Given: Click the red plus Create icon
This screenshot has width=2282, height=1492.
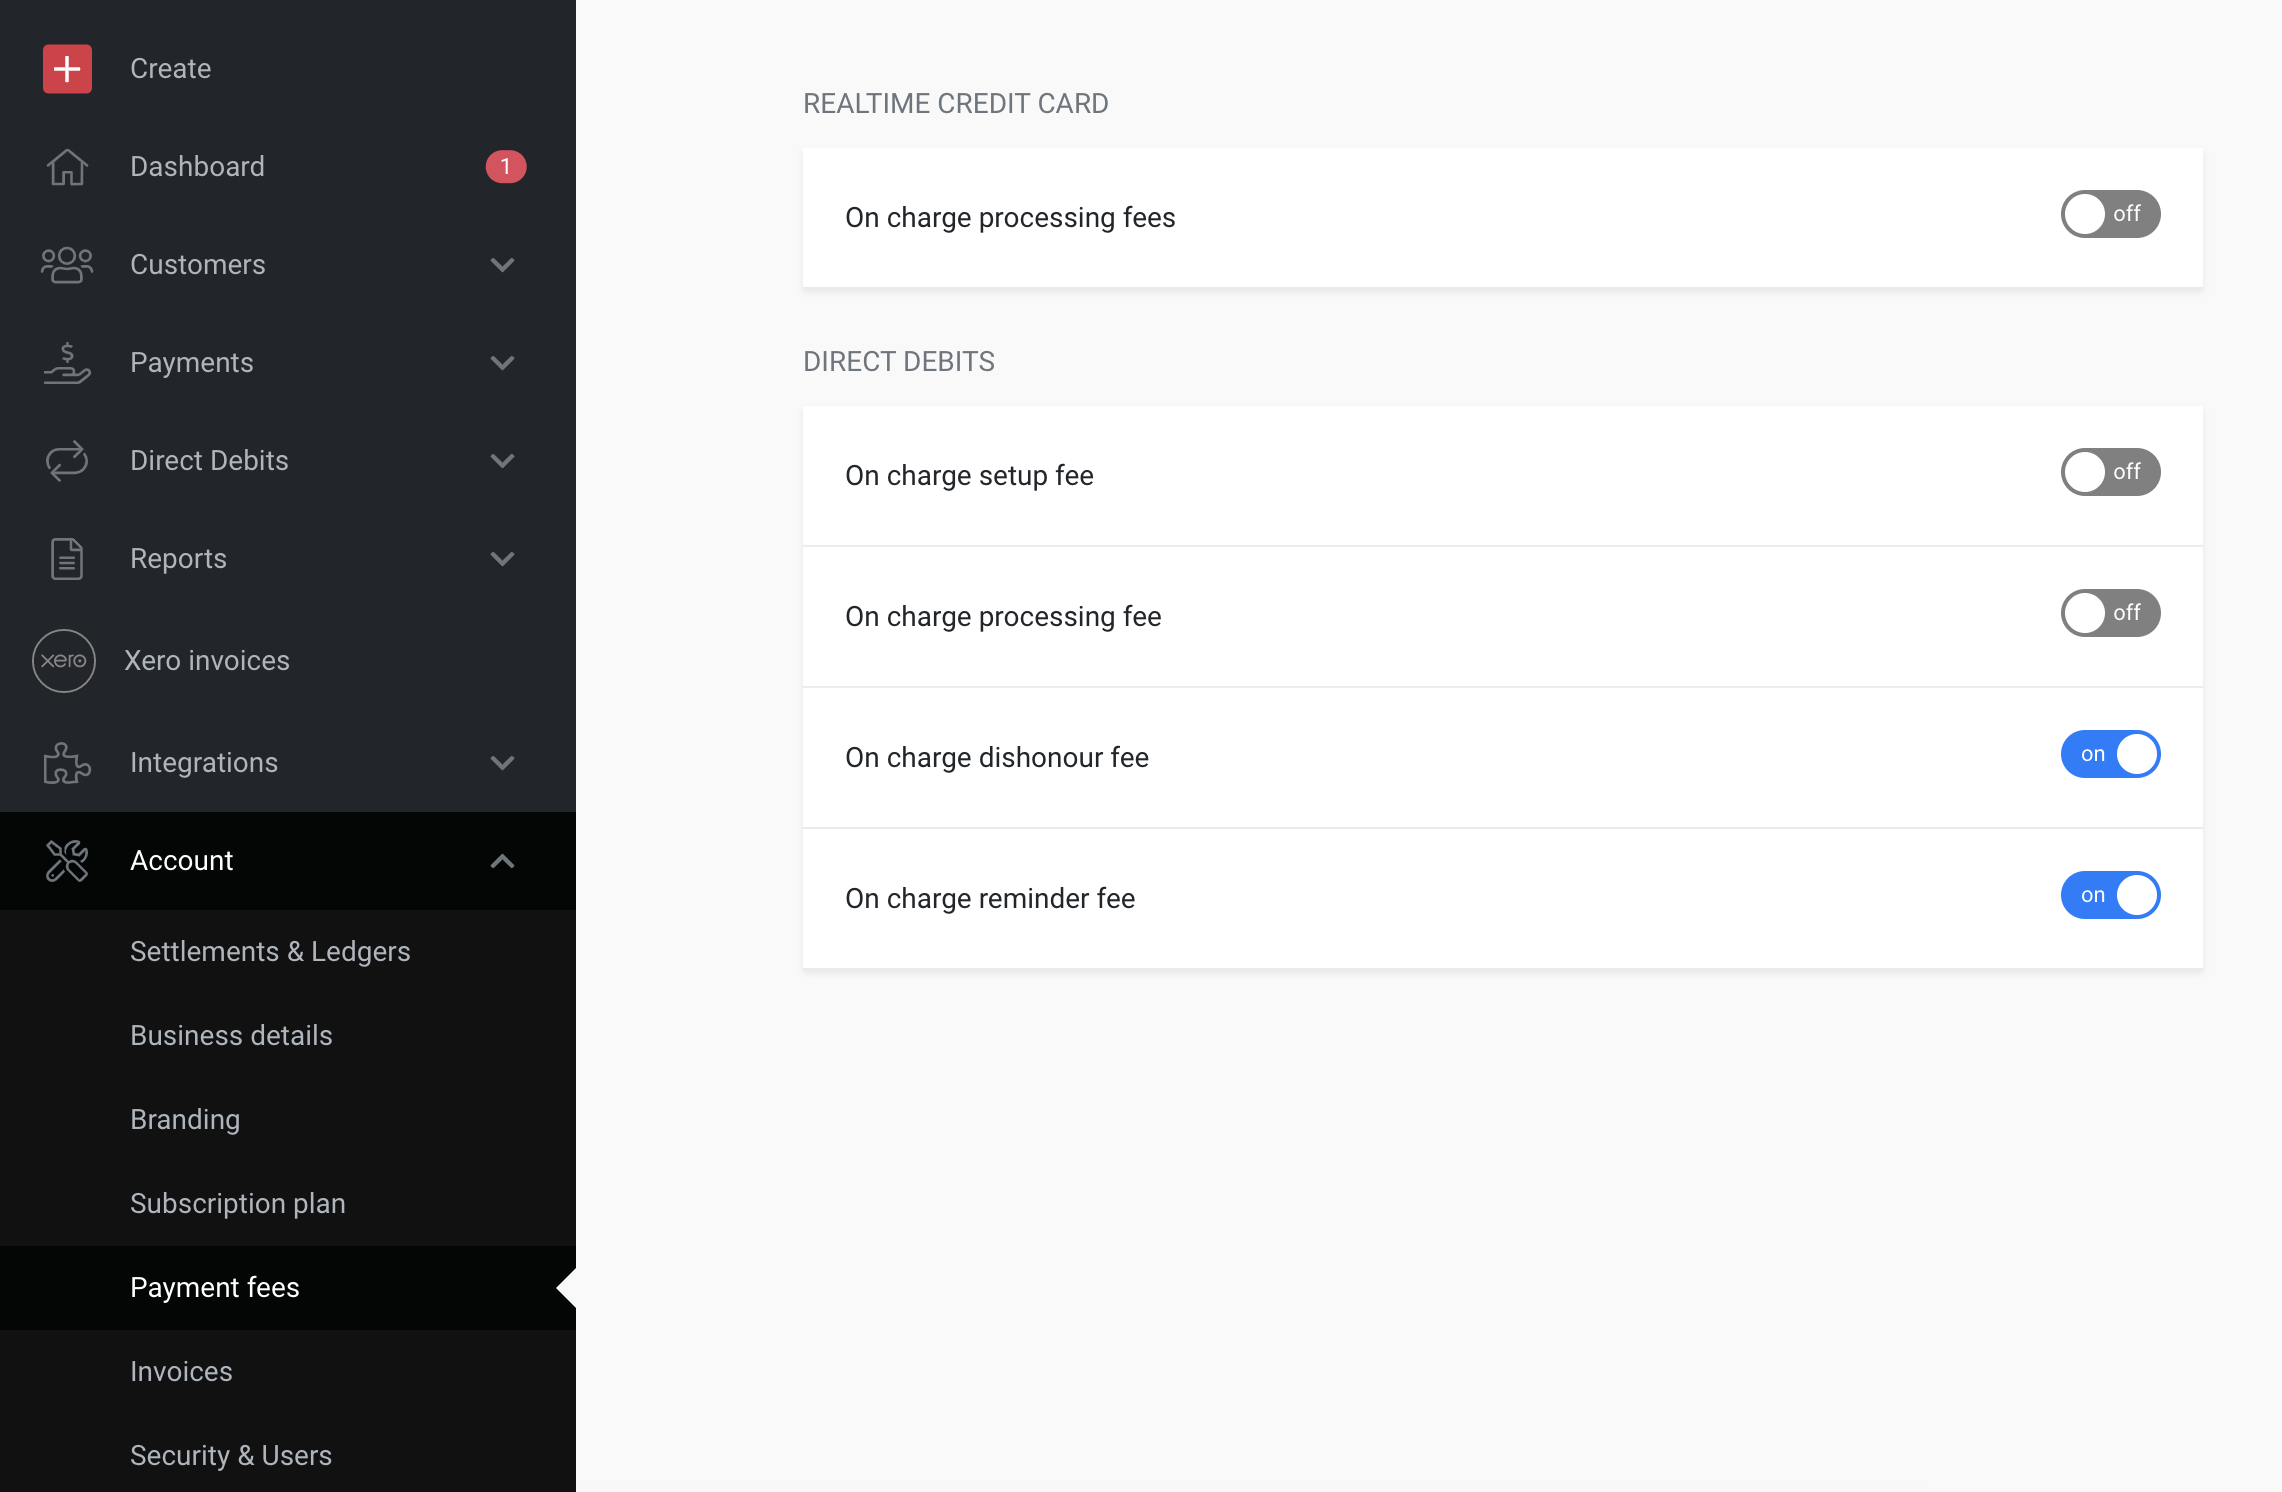Looking at the screenshot, I should (x=67, y=69).
